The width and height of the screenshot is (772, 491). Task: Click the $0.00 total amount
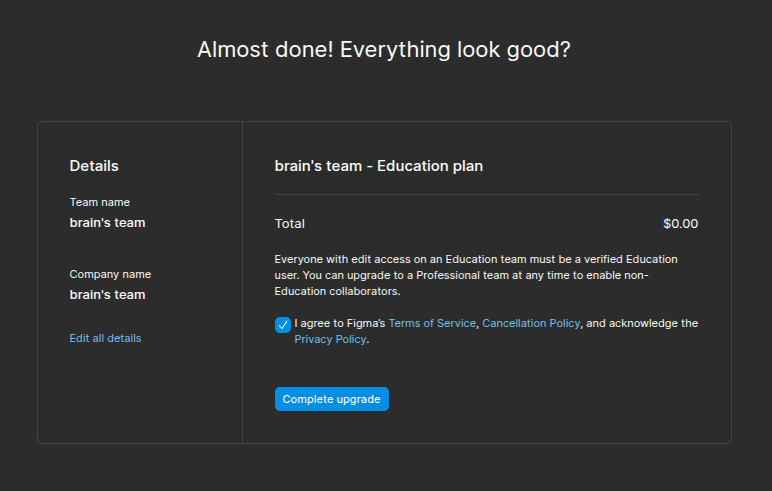[x=680, y=224]
